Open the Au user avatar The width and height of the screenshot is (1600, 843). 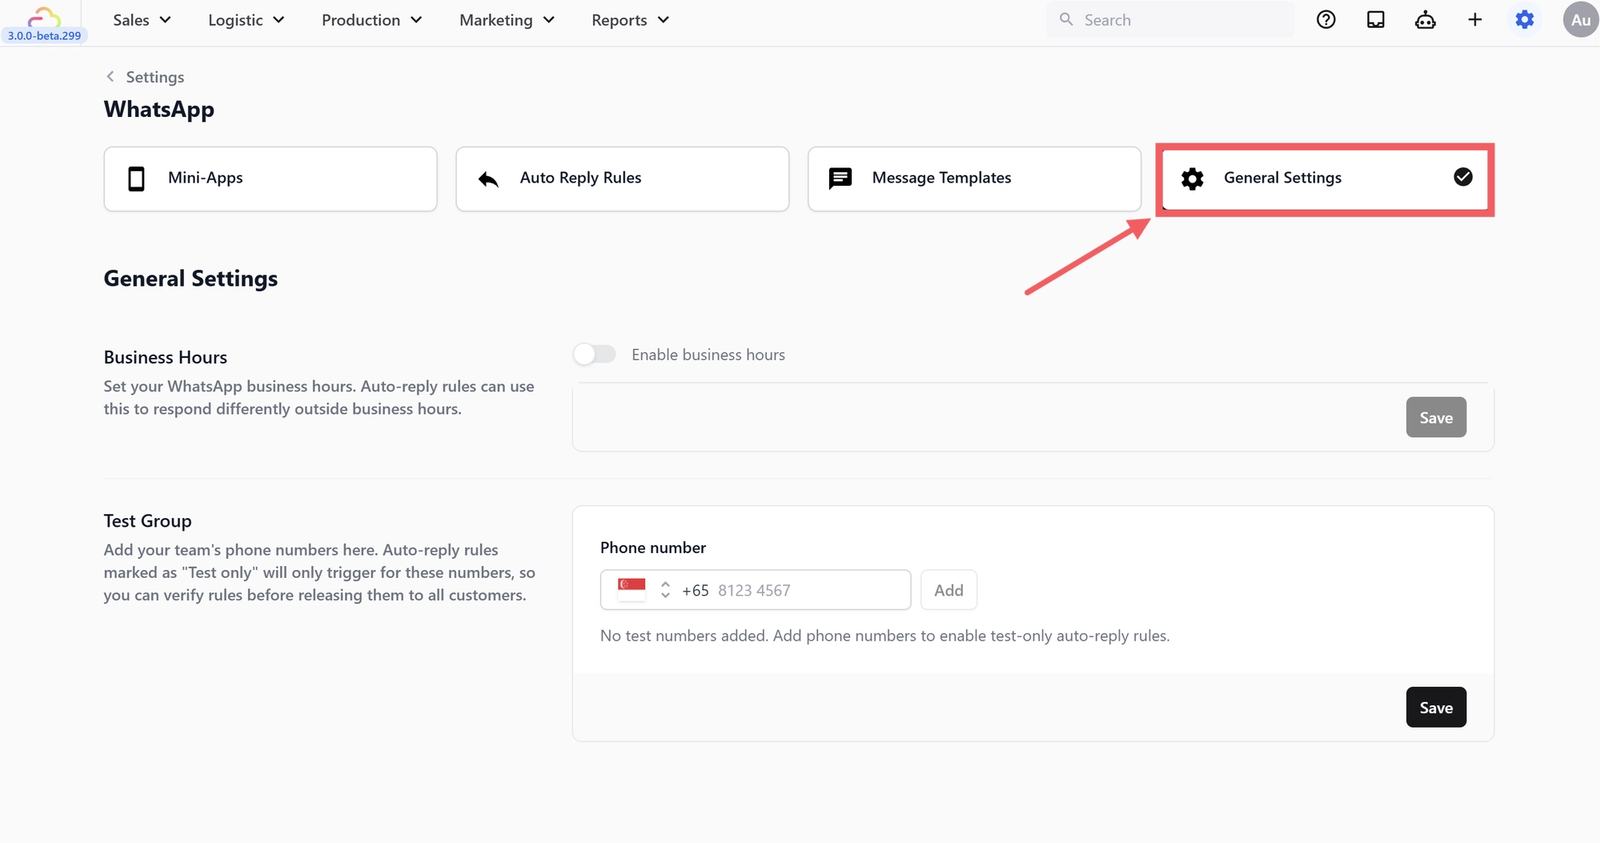(1581, 20)
